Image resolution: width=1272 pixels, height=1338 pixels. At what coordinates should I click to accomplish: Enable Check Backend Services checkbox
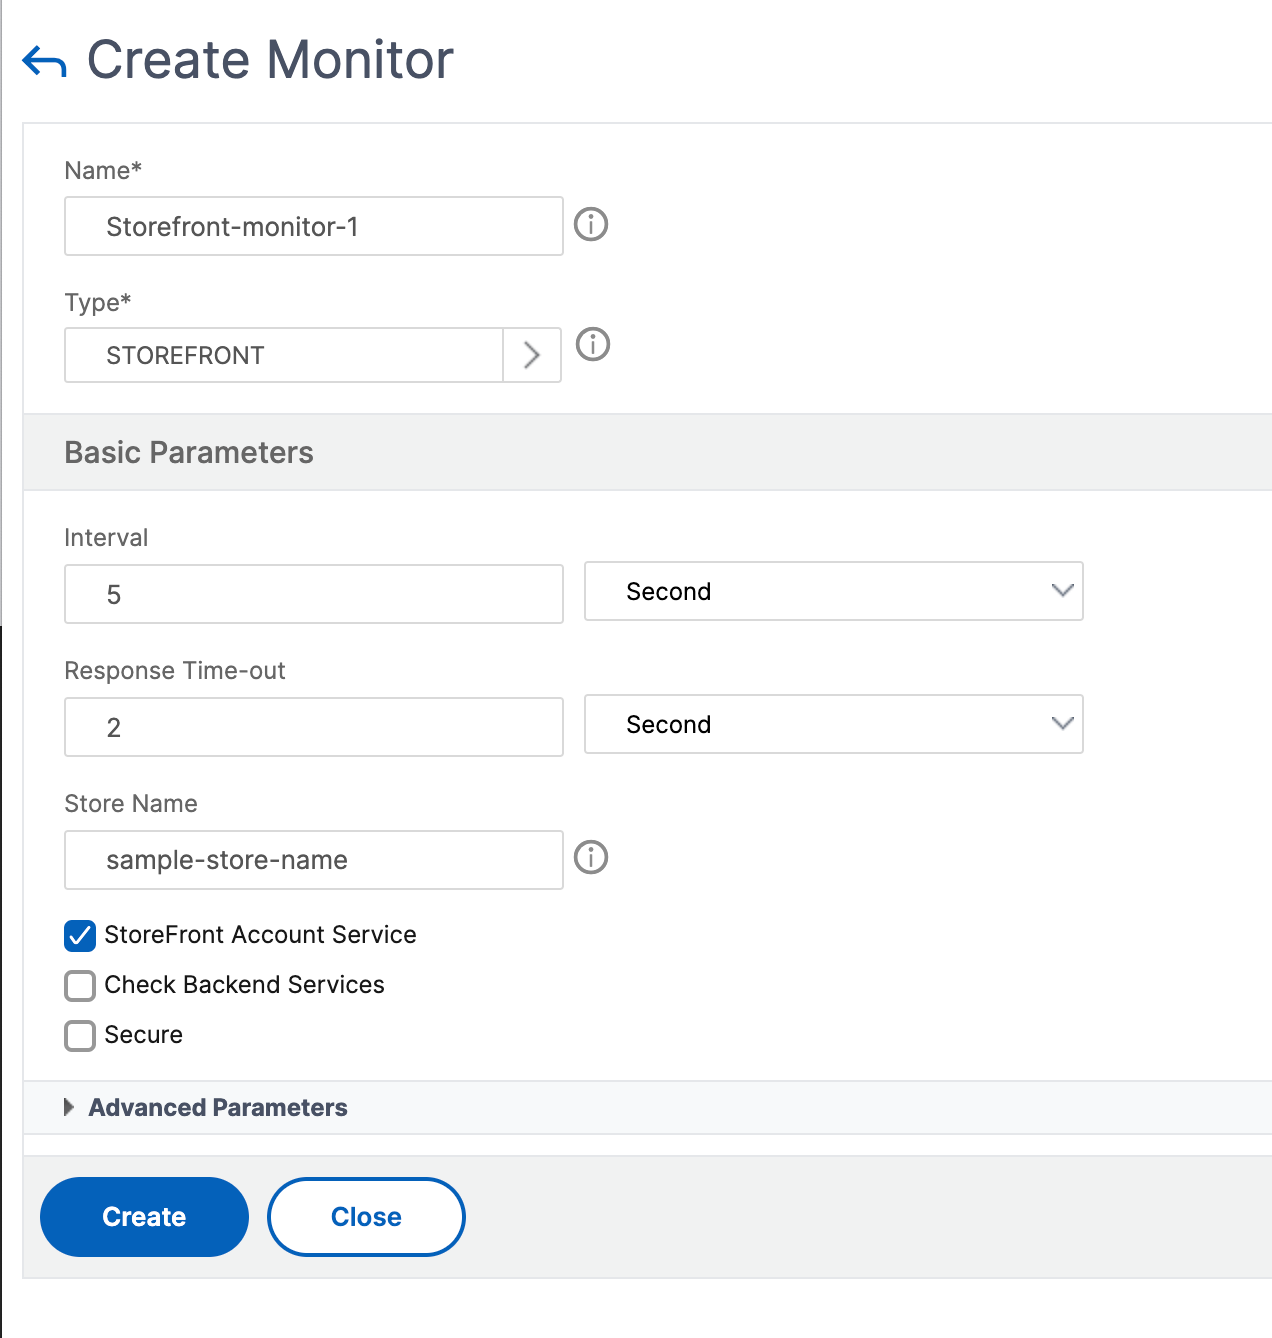[80, 986]
